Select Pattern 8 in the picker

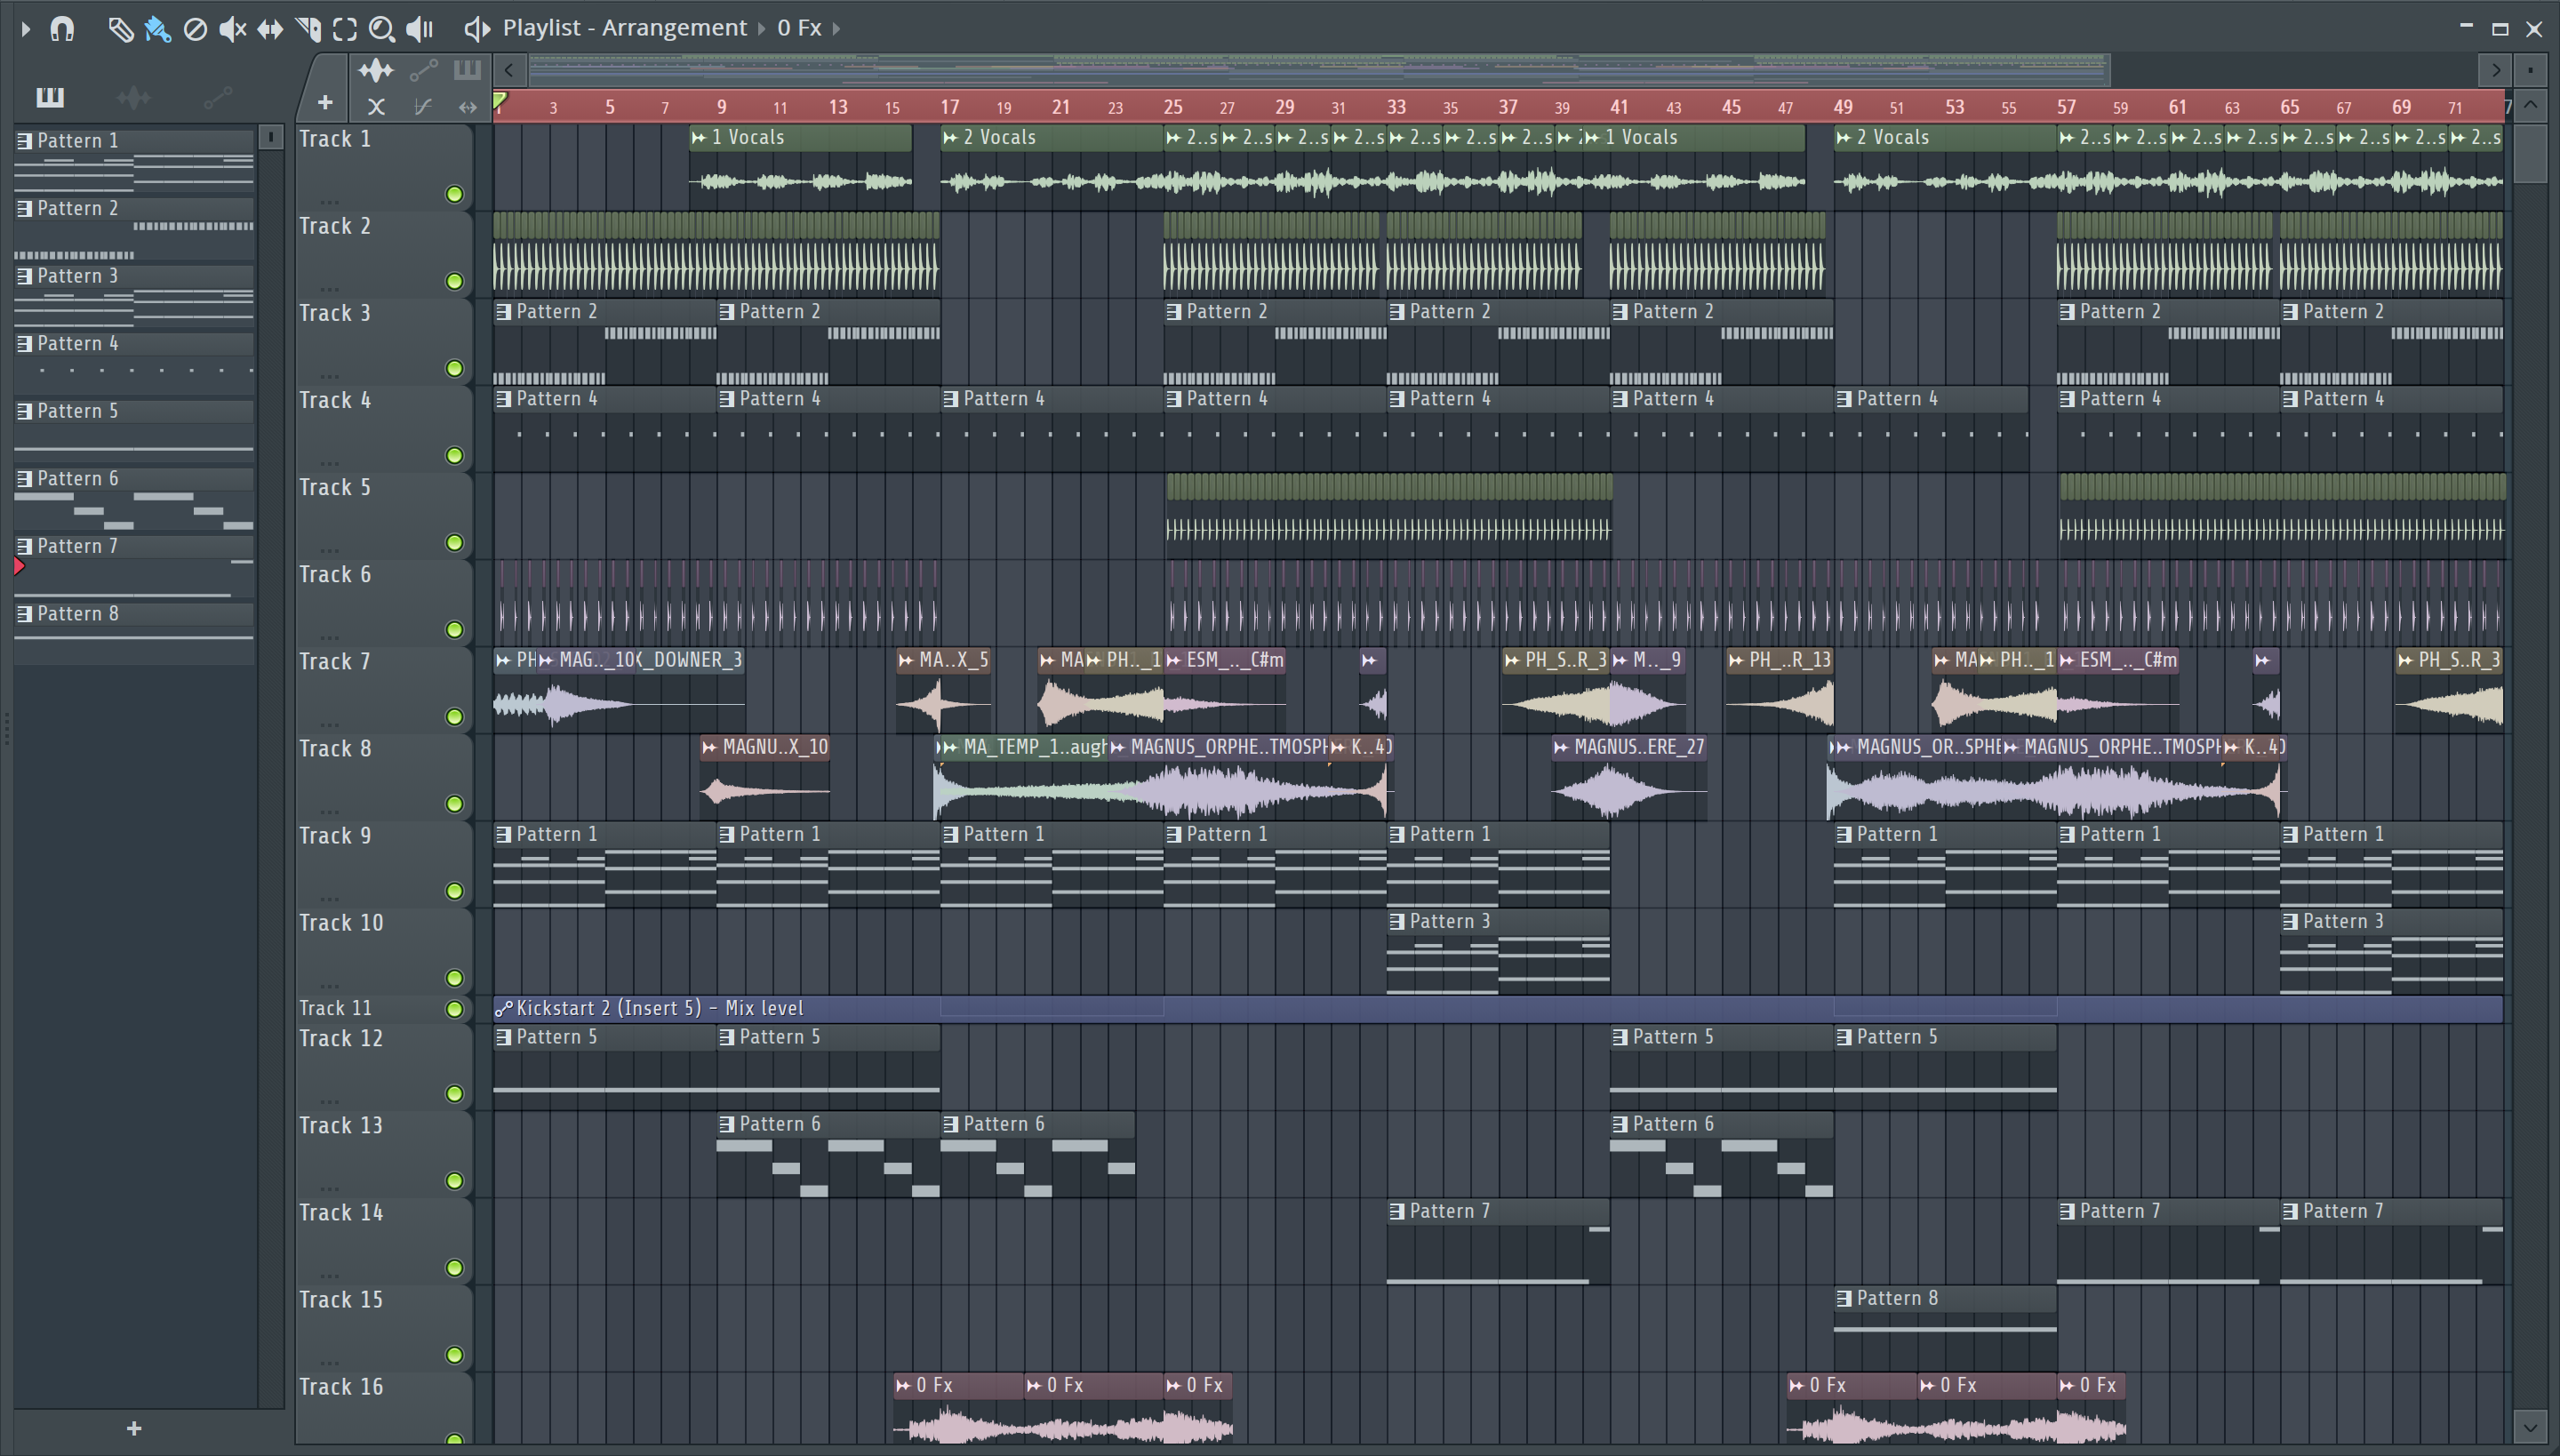(x=134, y=634)
